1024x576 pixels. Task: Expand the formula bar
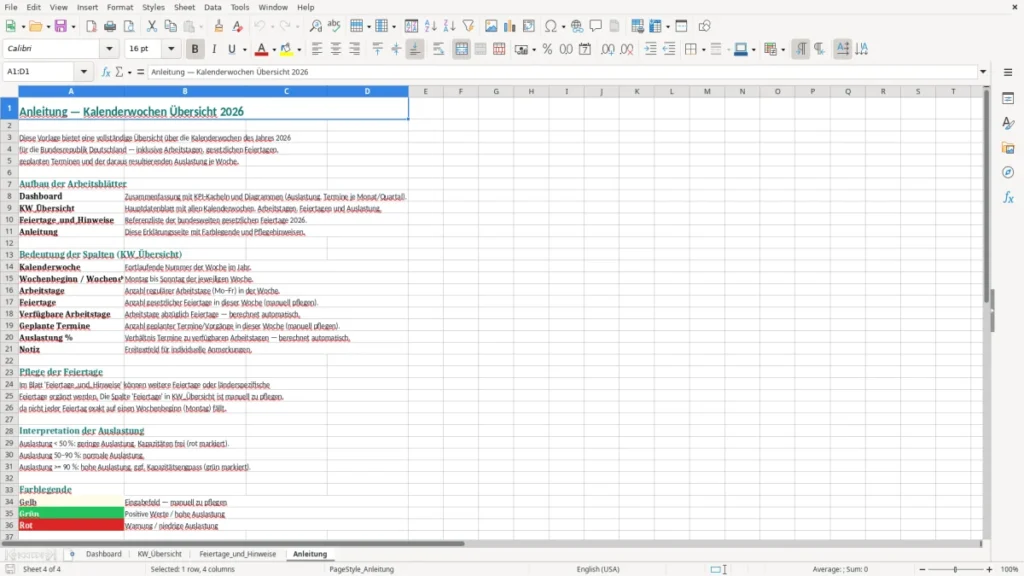(983, 72)
